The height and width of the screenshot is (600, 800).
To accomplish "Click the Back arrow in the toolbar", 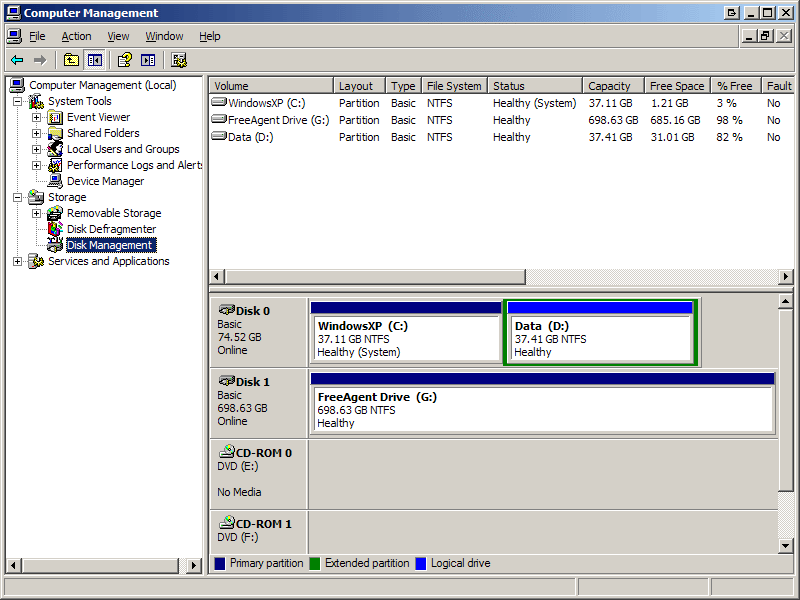I will (17, 60).
